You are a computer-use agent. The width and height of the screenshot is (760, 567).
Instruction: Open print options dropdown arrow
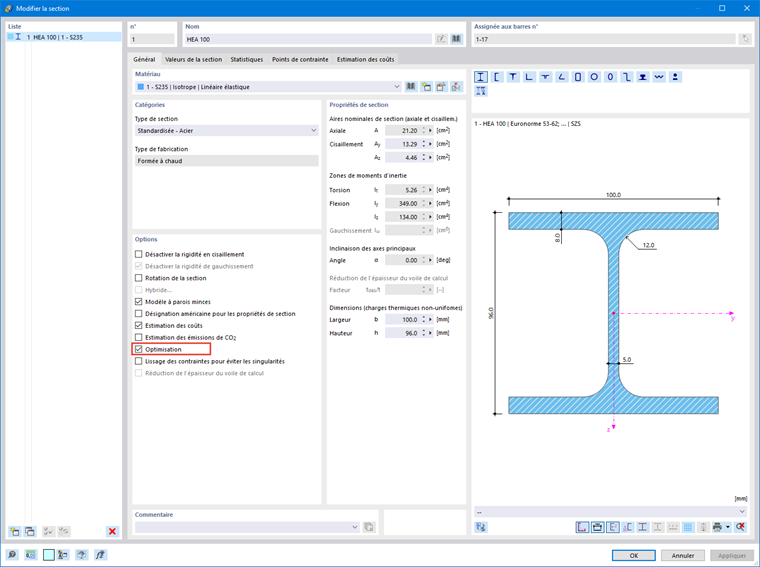[728, 527]
